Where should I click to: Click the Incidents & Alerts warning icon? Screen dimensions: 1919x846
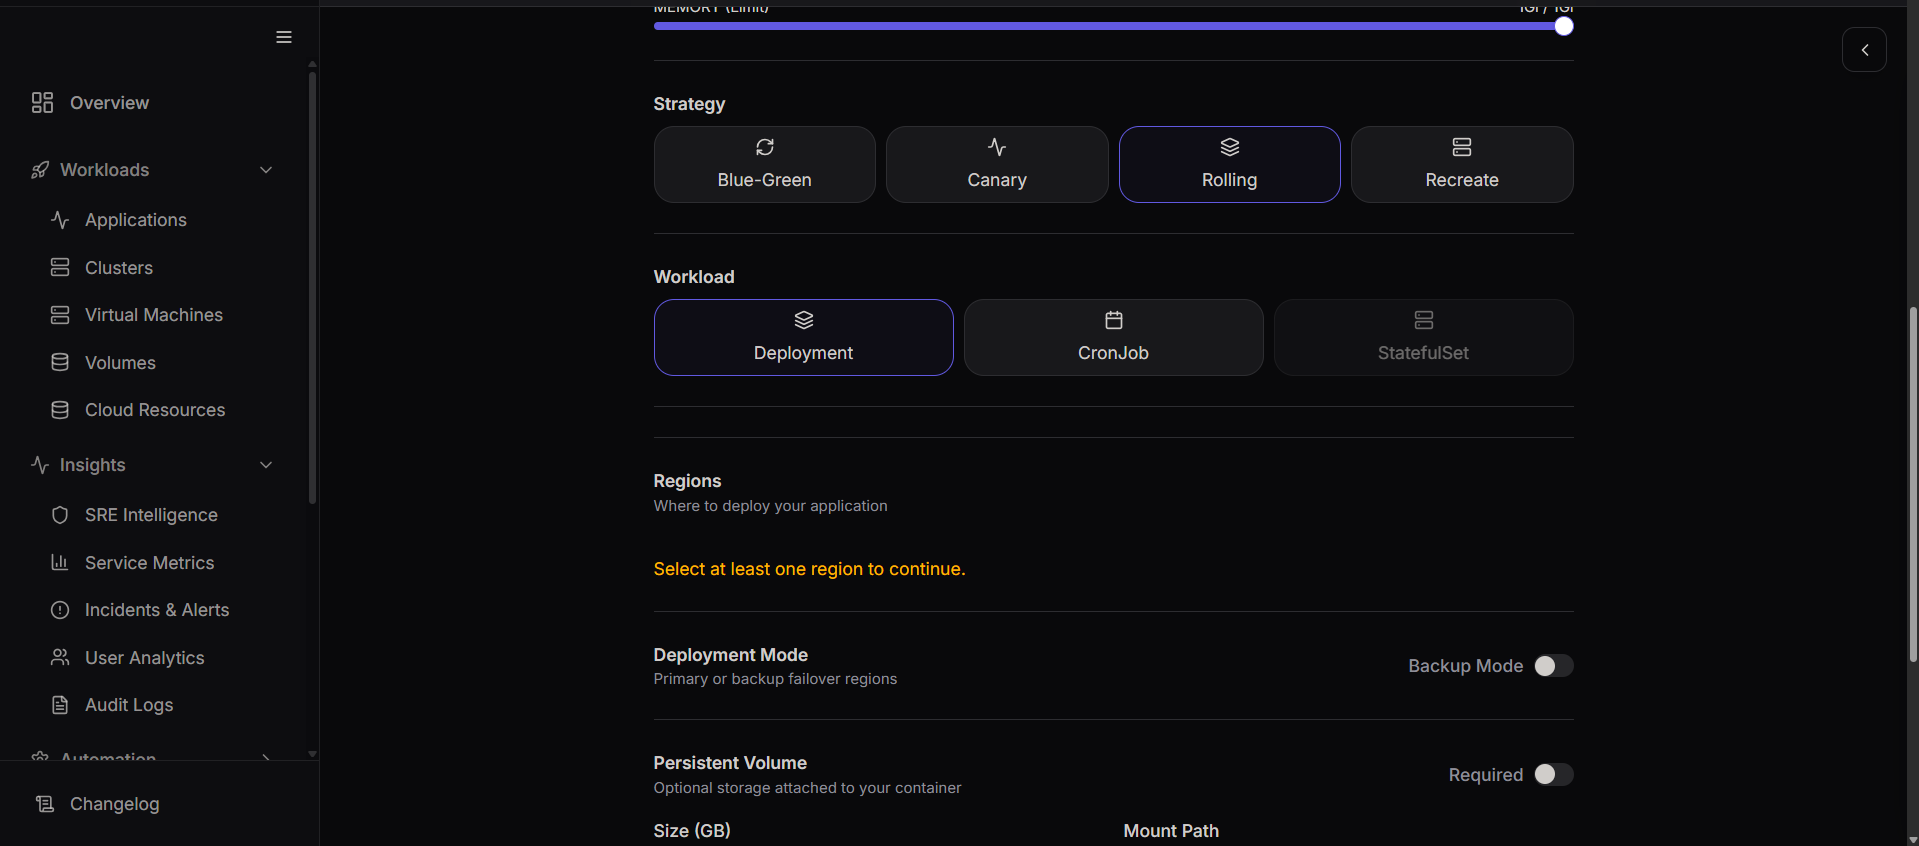pyautogui.click(x=60, y=610)
